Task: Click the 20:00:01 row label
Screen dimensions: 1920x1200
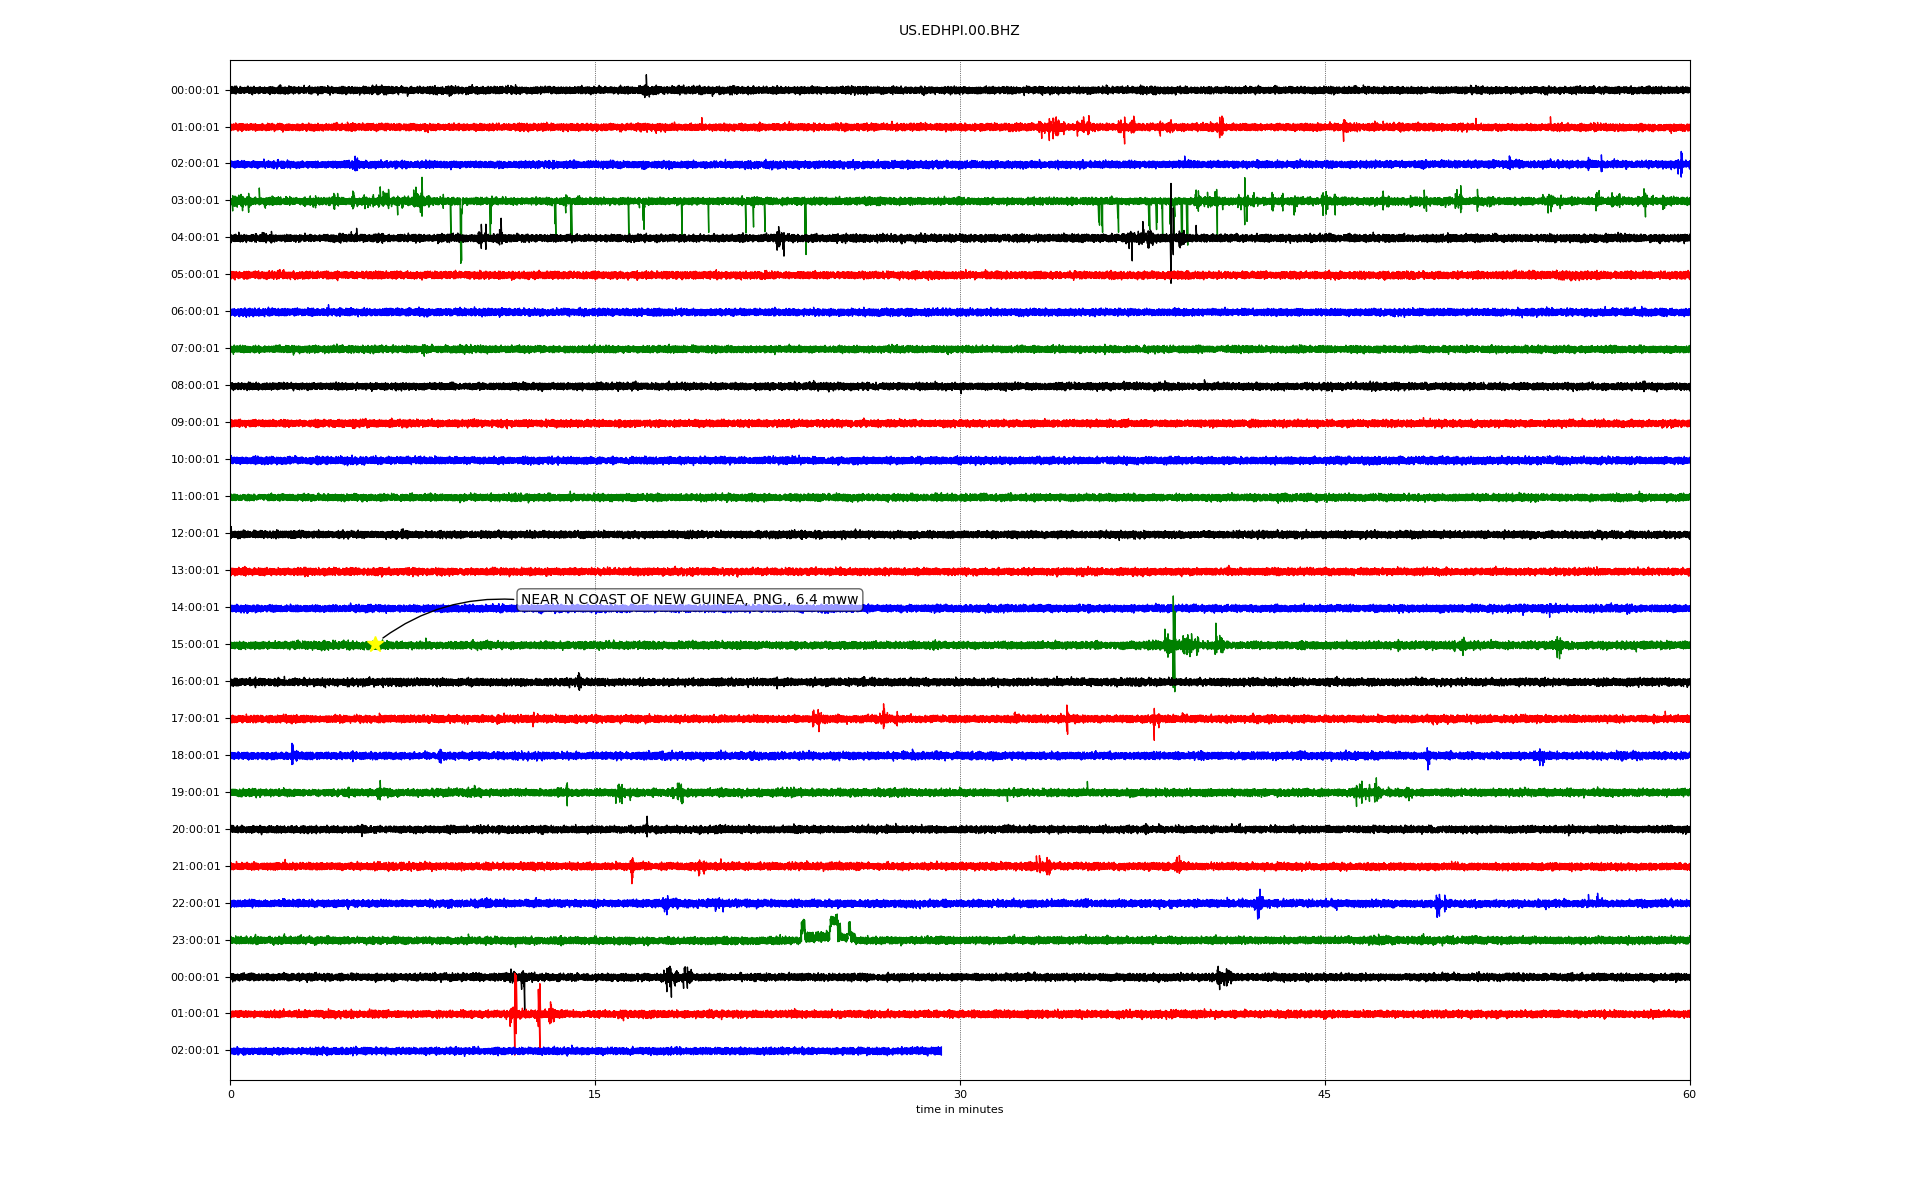Action: point(195,830)
